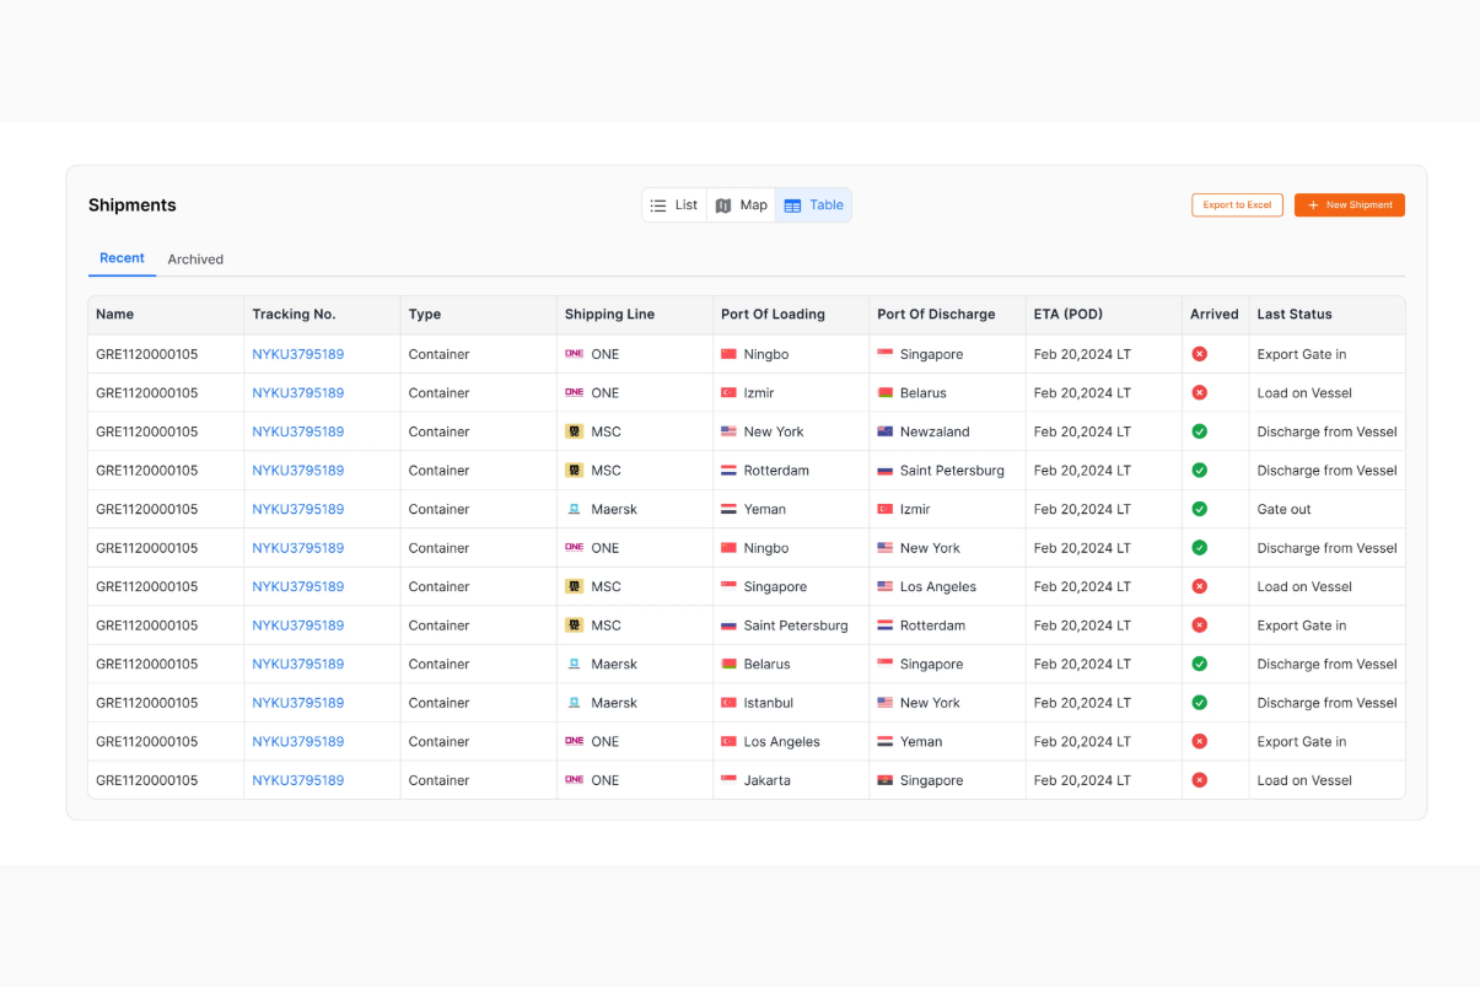
Task: Open tracking link in Ningbo-to-Singapore row
Action: coord(298,354)
